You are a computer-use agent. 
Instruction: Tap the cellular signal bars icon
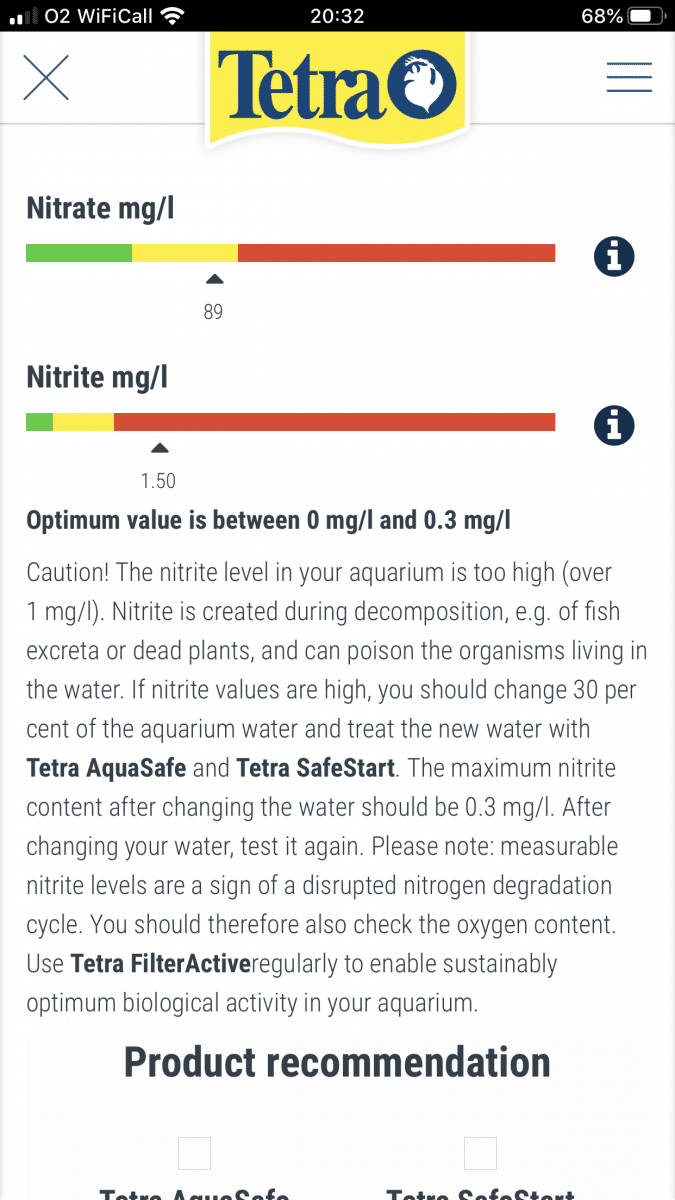pyautogui.click(x=22, y=17)
